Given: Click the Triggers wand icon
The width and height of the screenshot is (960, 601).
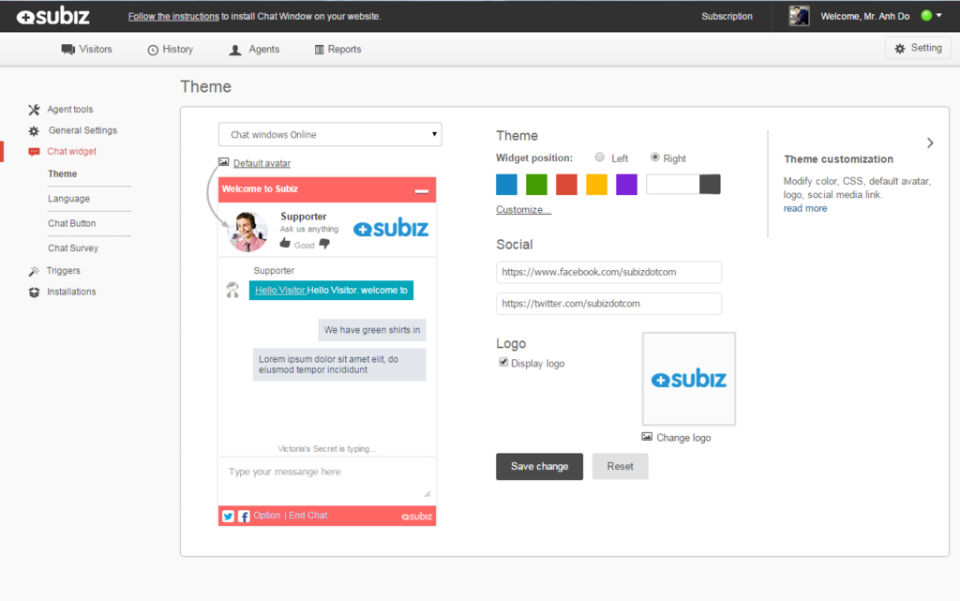Looking at the screenshot, I should point(34,271).
